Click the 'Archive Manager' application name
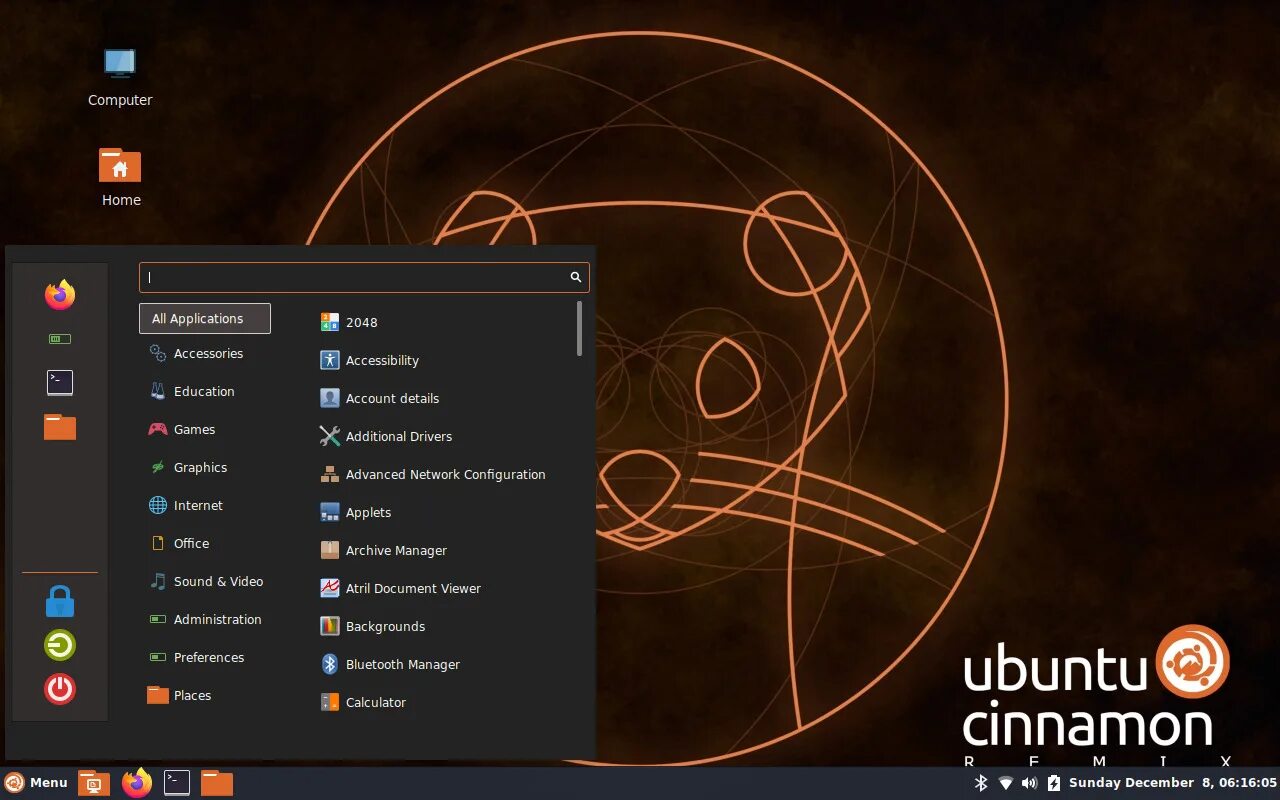 point(396,550)
